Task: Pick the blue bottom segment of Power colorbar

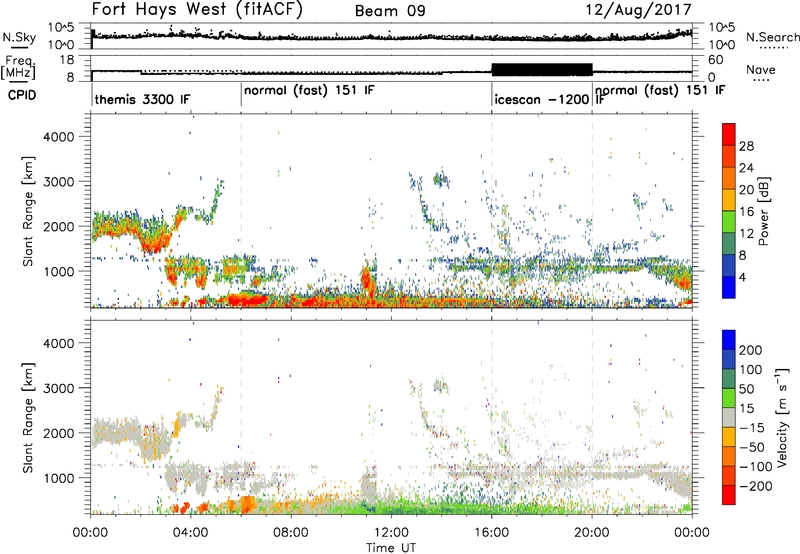Action: tap(729, 287)
